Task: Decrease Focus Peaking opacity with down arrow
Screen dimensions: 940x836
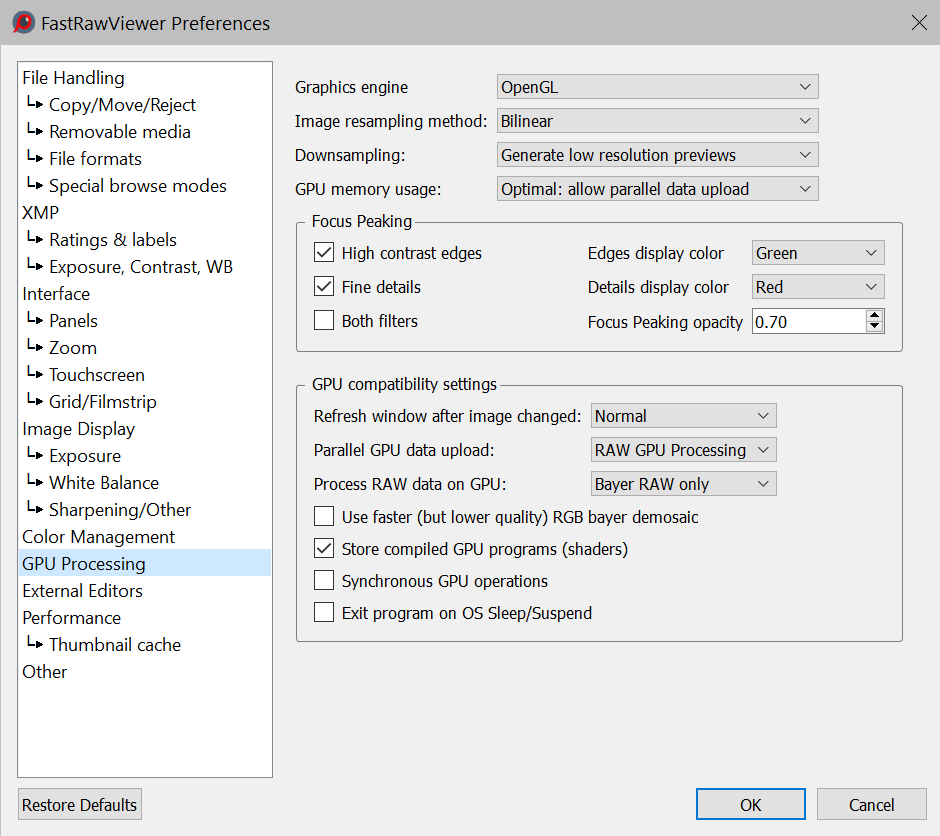Action: (875, 327)
